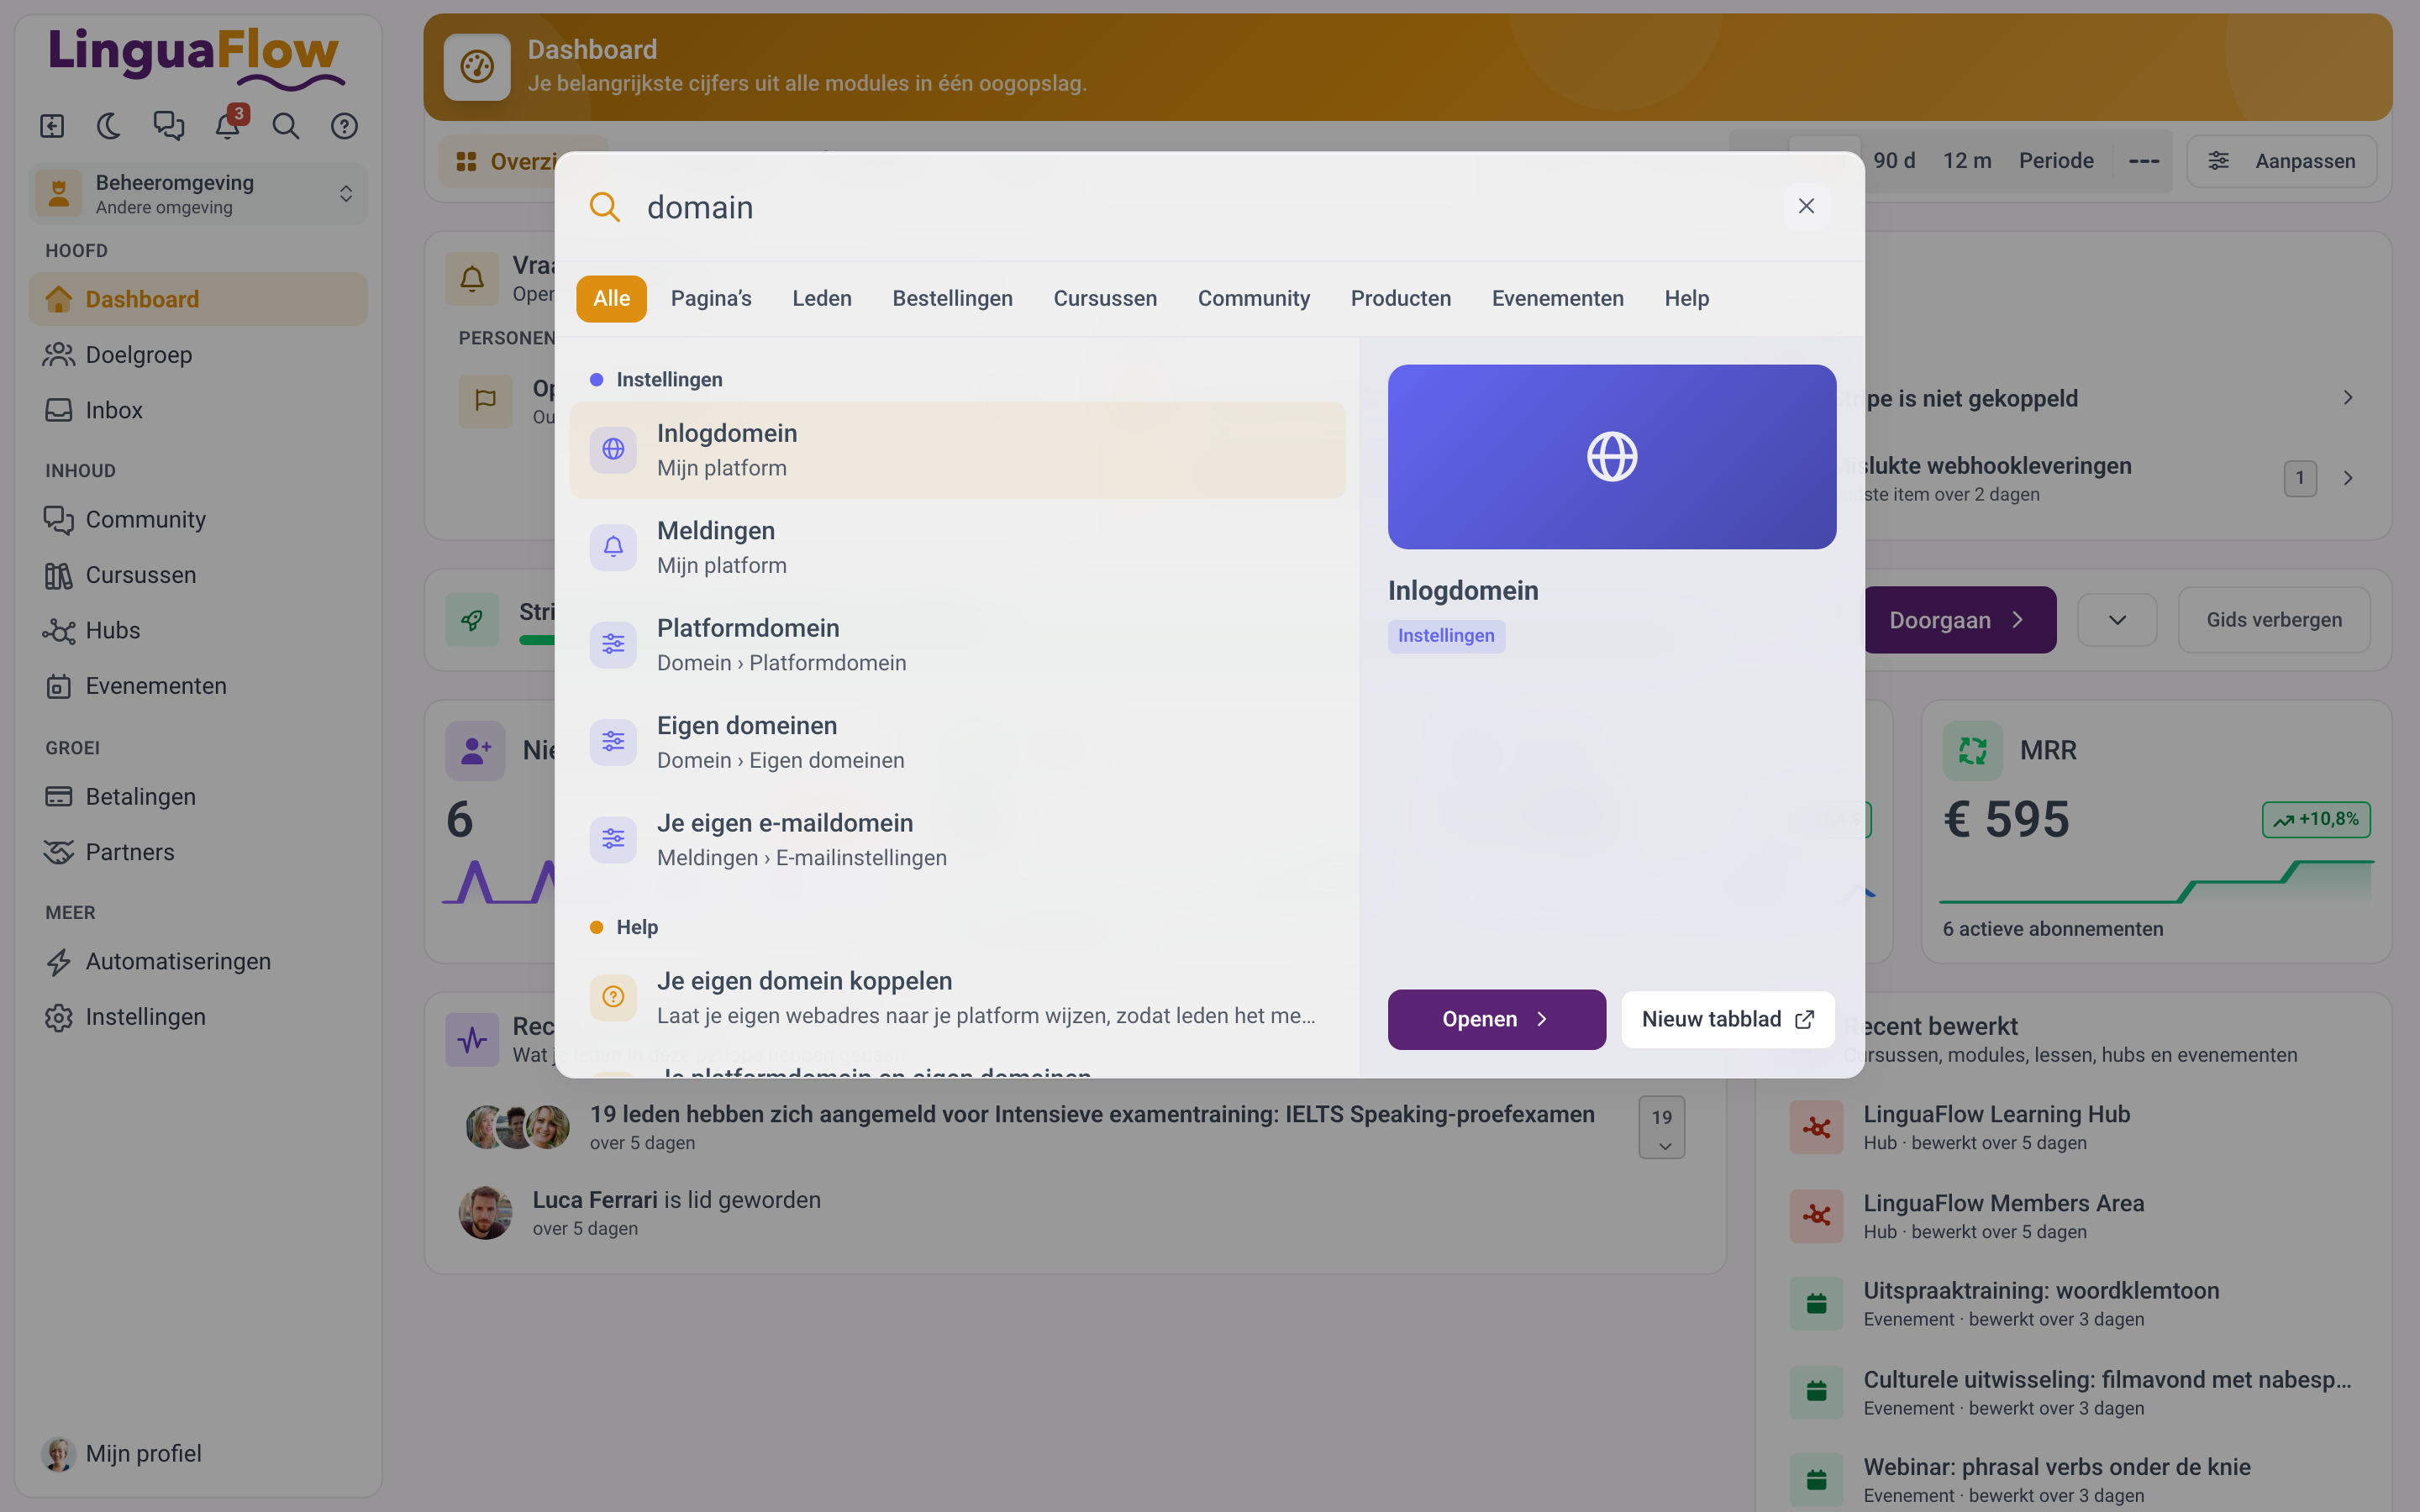Open result in Nieuw tabblad
Screen dimensions: 2420x1512
(1728, 1019)
